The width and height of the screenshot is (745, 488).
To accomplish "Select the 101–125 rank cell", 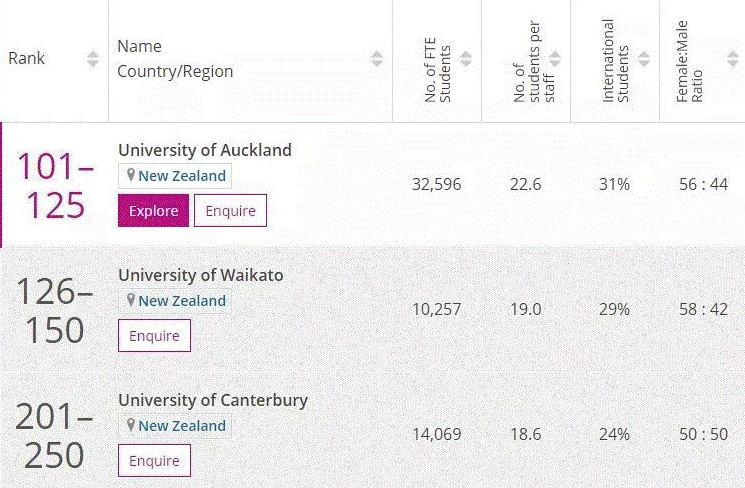I will 55,186.
